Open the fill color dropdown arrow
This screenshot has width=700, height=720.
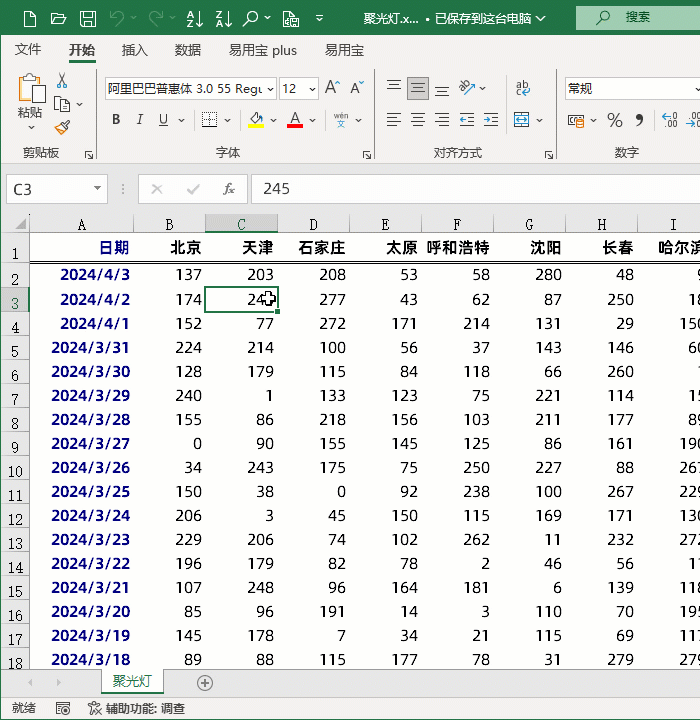coord(273,120)
